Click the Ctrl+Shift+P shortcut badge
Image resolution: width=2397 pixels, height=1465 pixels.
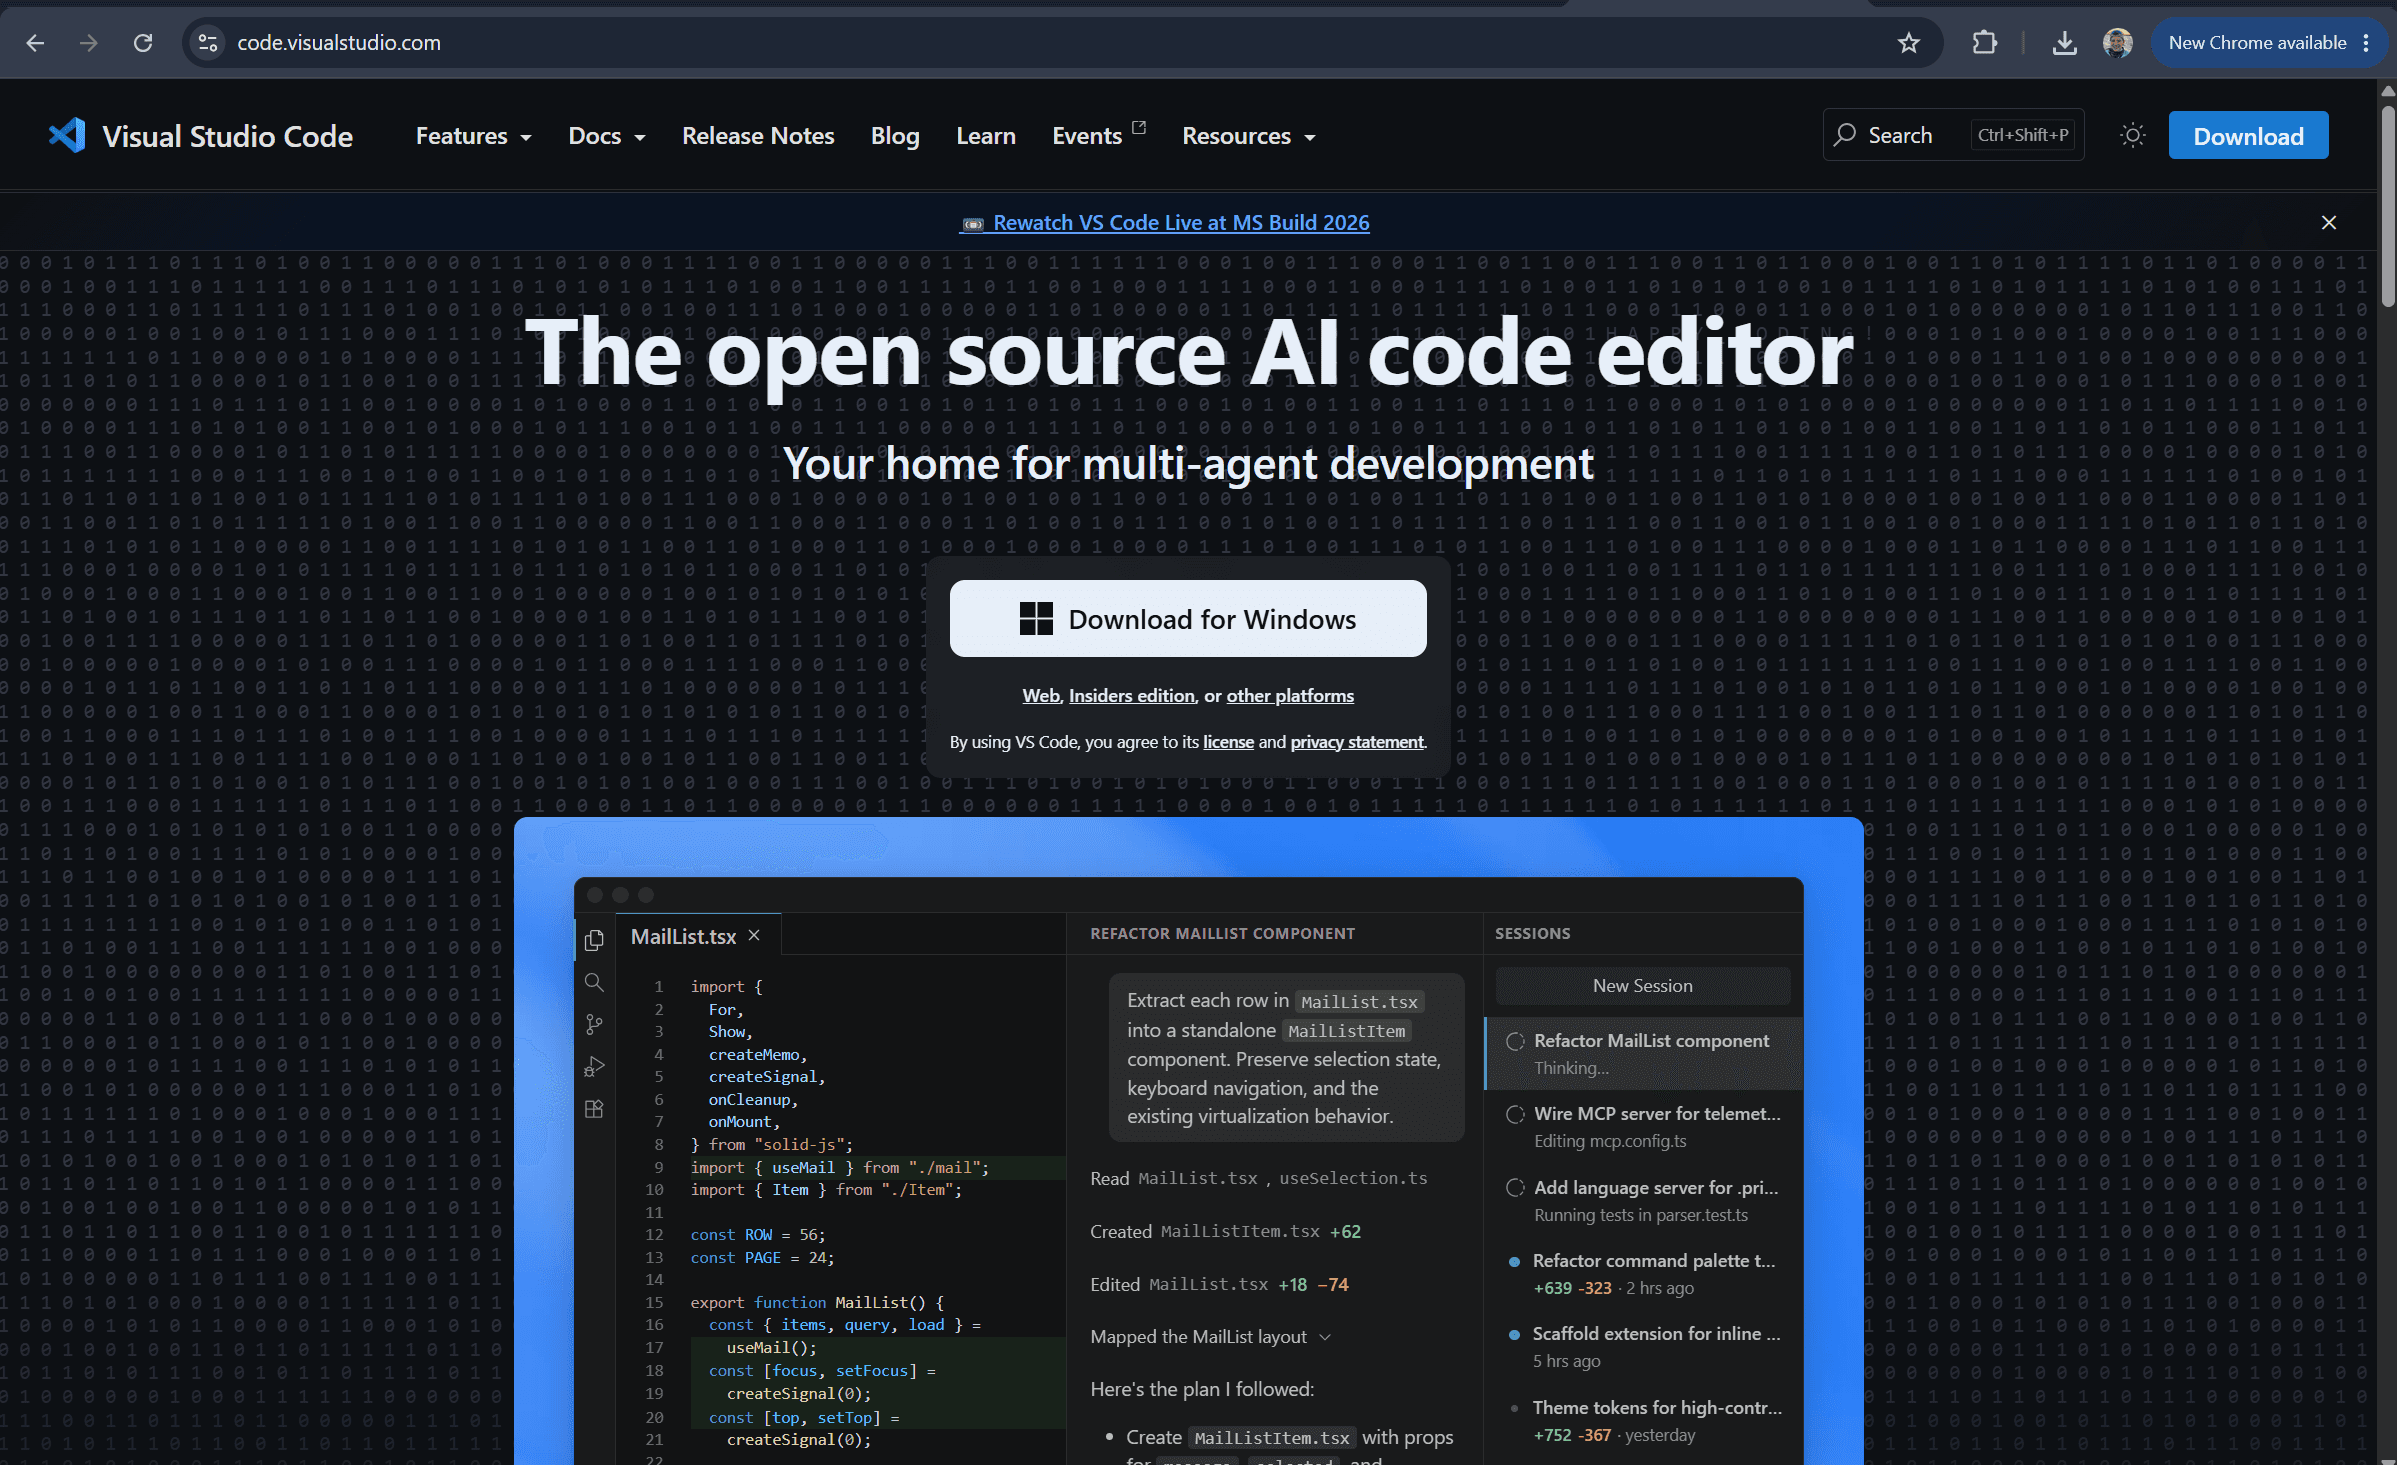click(x=2022, y=135)
